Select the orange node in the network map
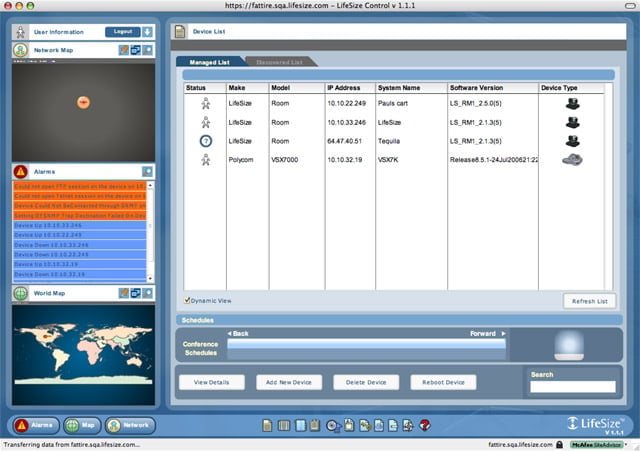 tap(83, 102)
